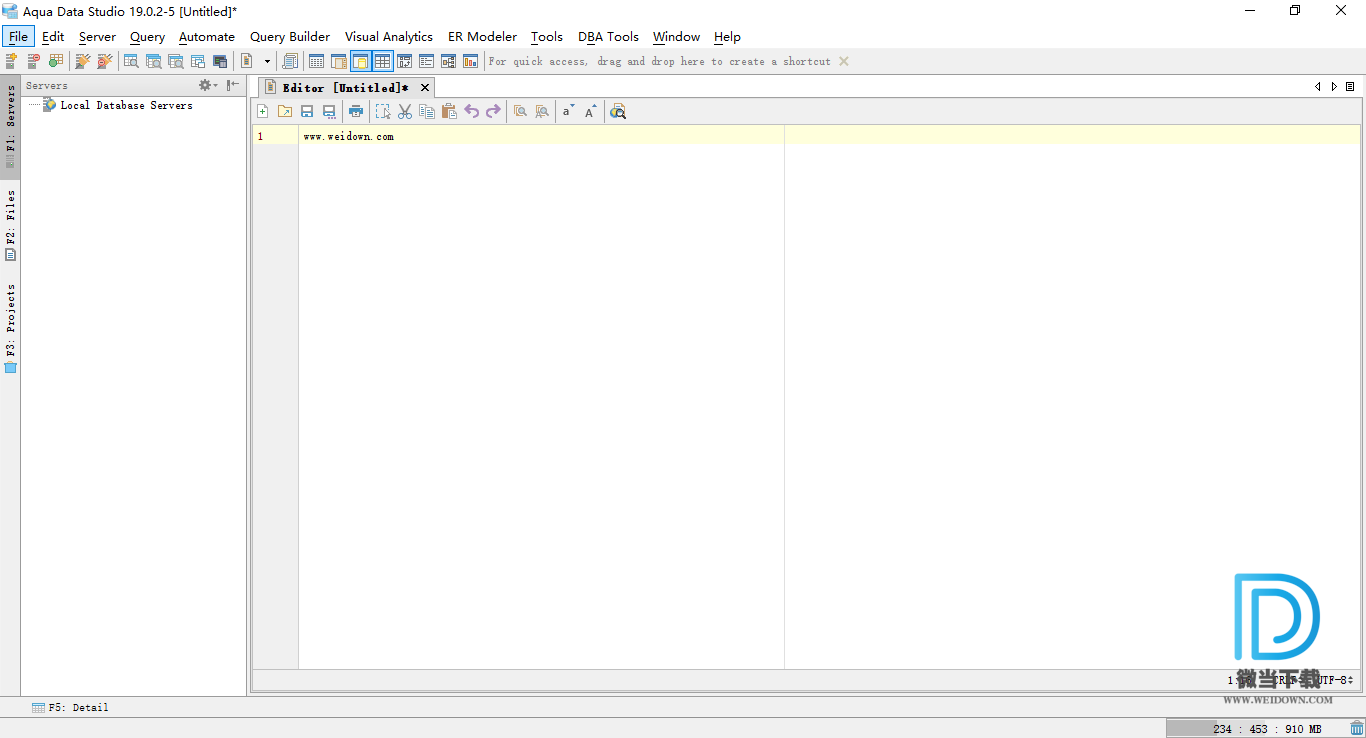
Task: Open the Server menu
Action: point(97,36)
